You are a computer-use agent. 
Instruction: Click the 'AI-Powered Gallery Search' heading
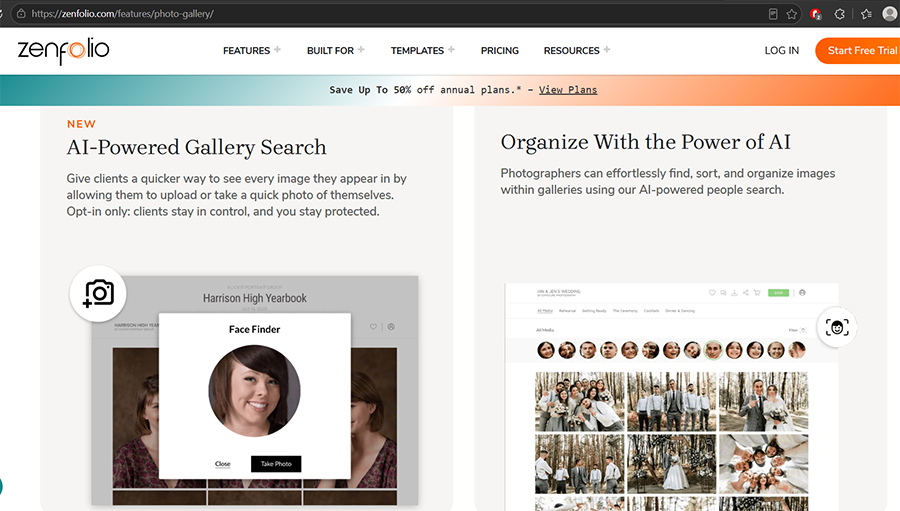tap(196, 148)
